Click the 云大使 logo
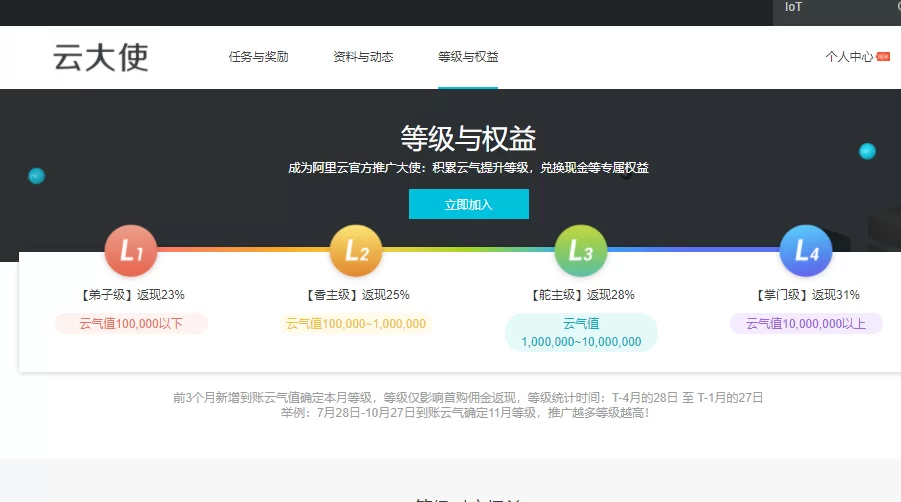The width and height of the screenshot is (901, 502). point(101,57)
